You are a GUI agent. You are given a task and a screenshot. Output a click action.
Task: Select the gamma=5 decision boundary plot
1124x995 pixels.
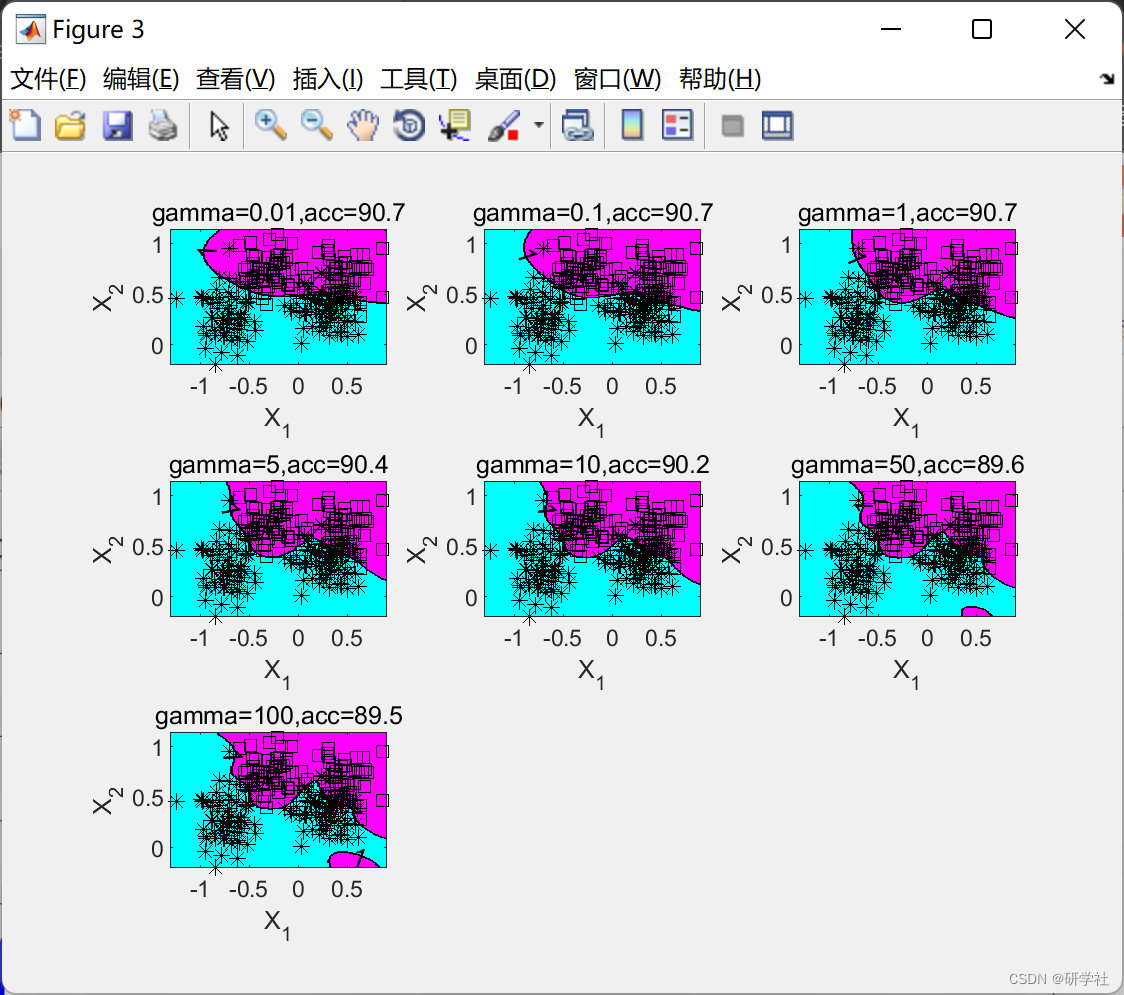pos(278,549)
